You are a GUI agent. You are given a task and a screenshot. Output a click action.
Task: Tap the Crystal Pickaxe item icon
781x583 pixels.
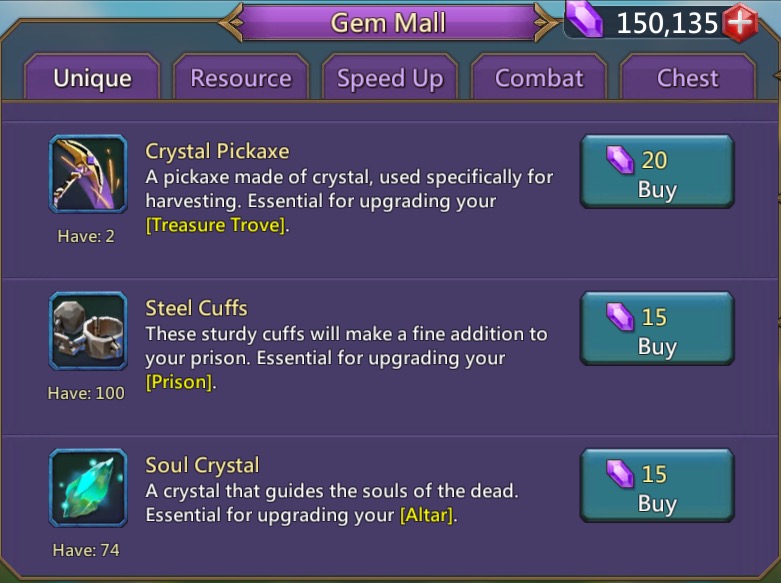point(88,174)
